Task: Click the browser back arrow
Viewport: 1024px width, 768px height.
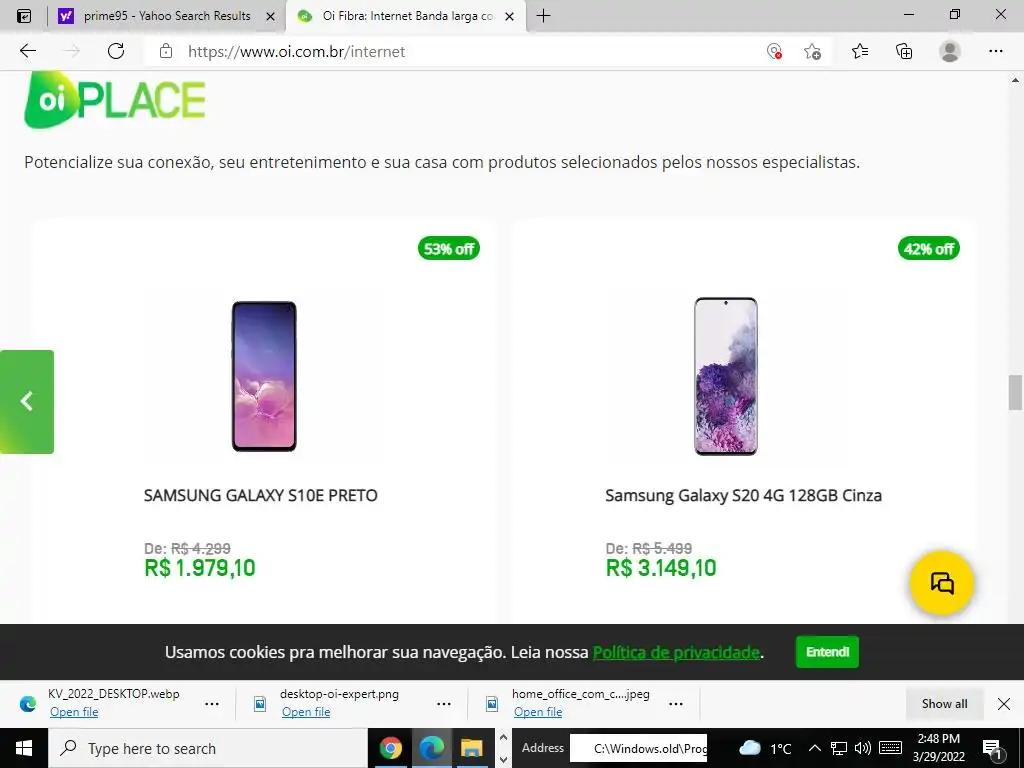Action: coord(28,51)
